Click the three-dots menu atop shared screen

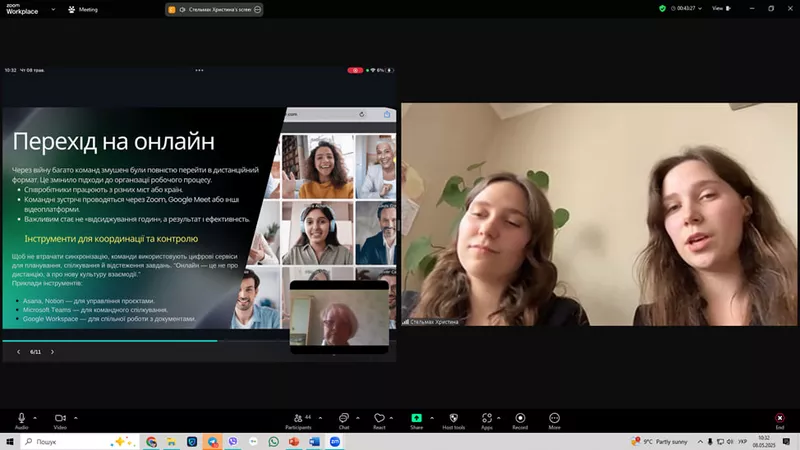point(199,70)
